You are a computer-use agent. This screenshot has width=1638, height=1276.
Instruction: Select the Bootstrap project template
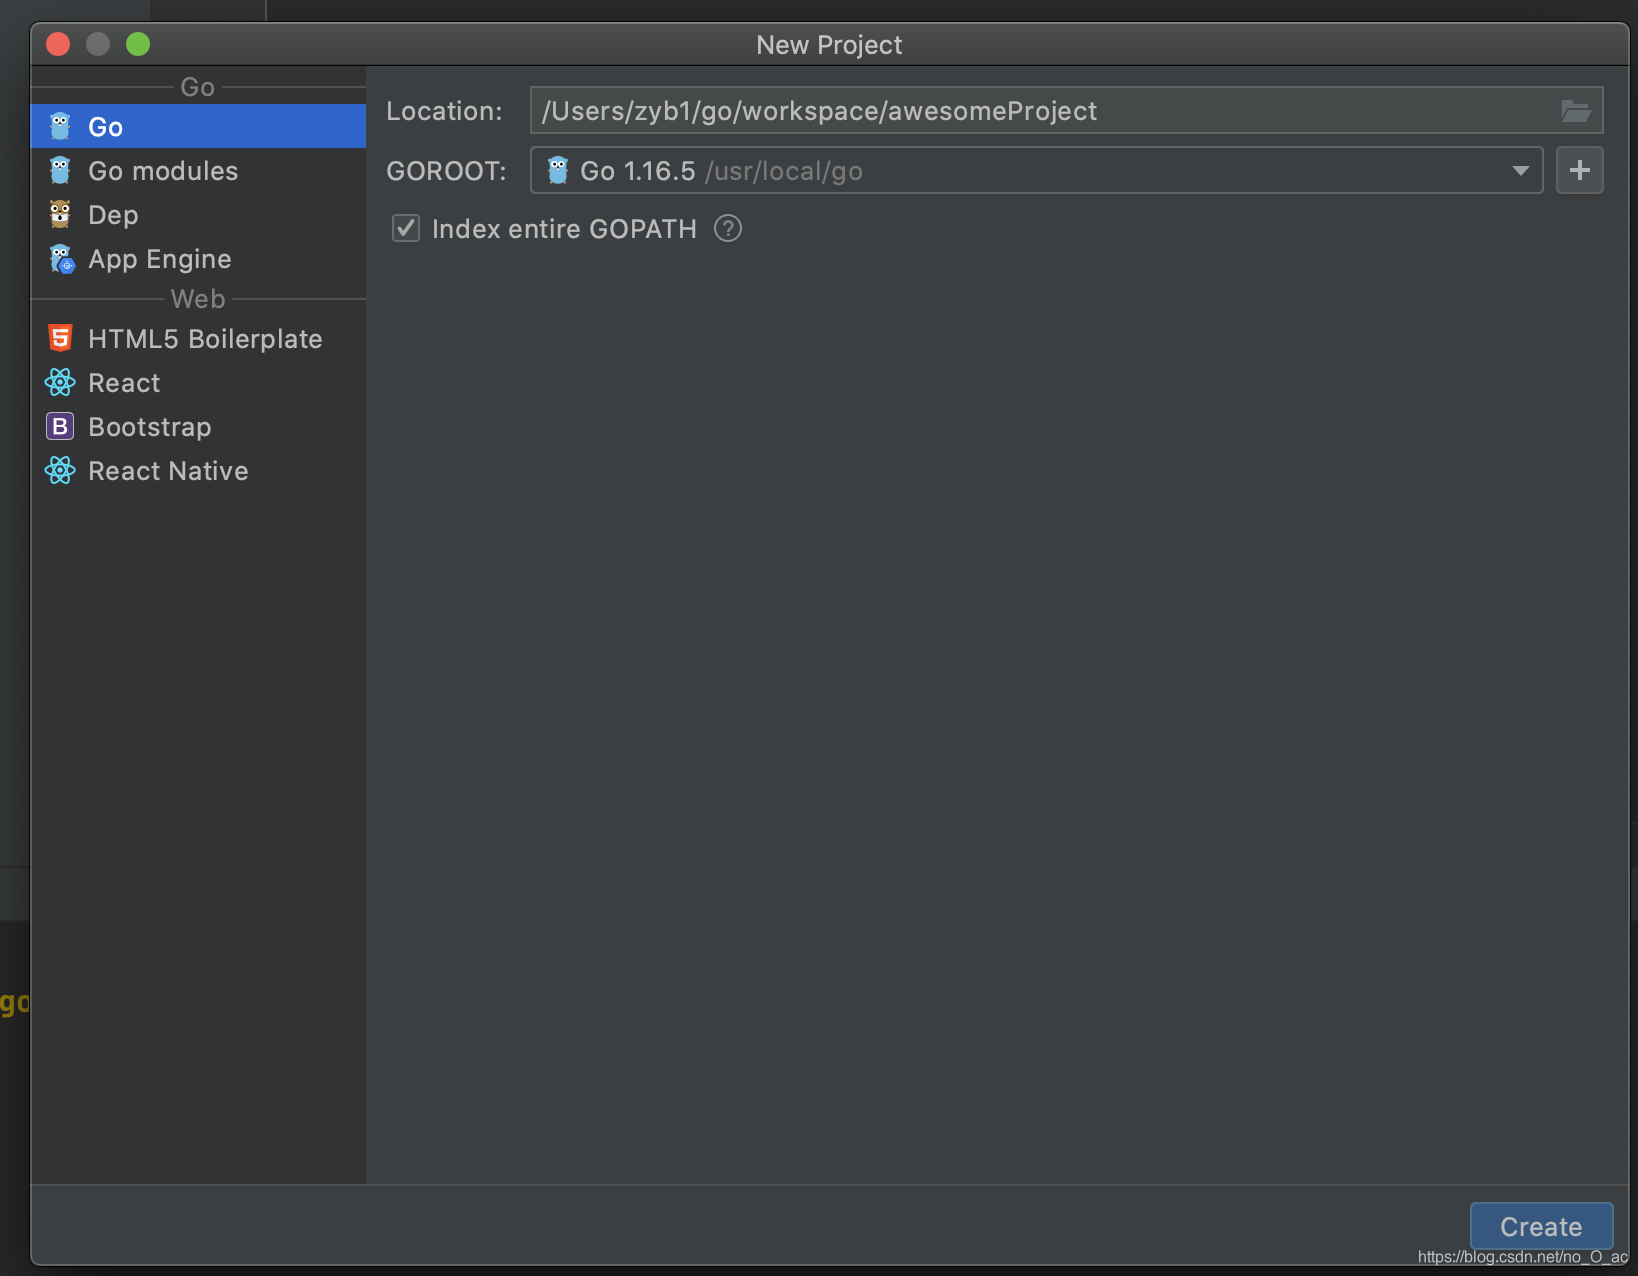(198, 427)
